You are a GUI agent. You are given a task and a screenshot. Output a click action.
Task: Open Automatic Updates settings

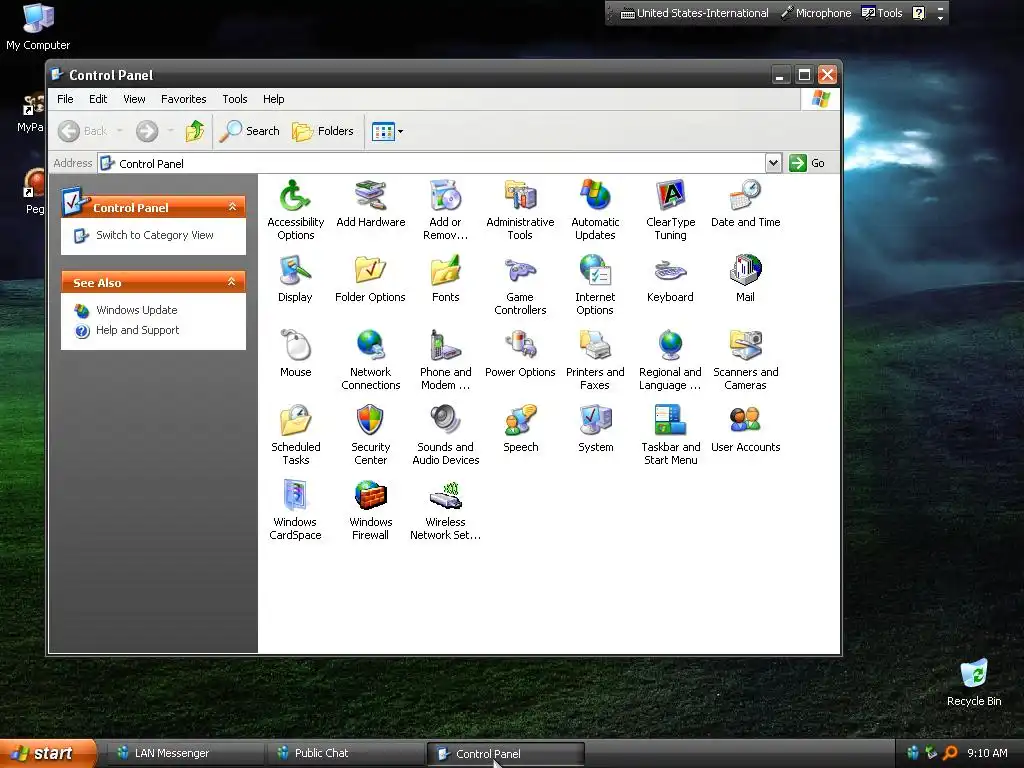595,209
